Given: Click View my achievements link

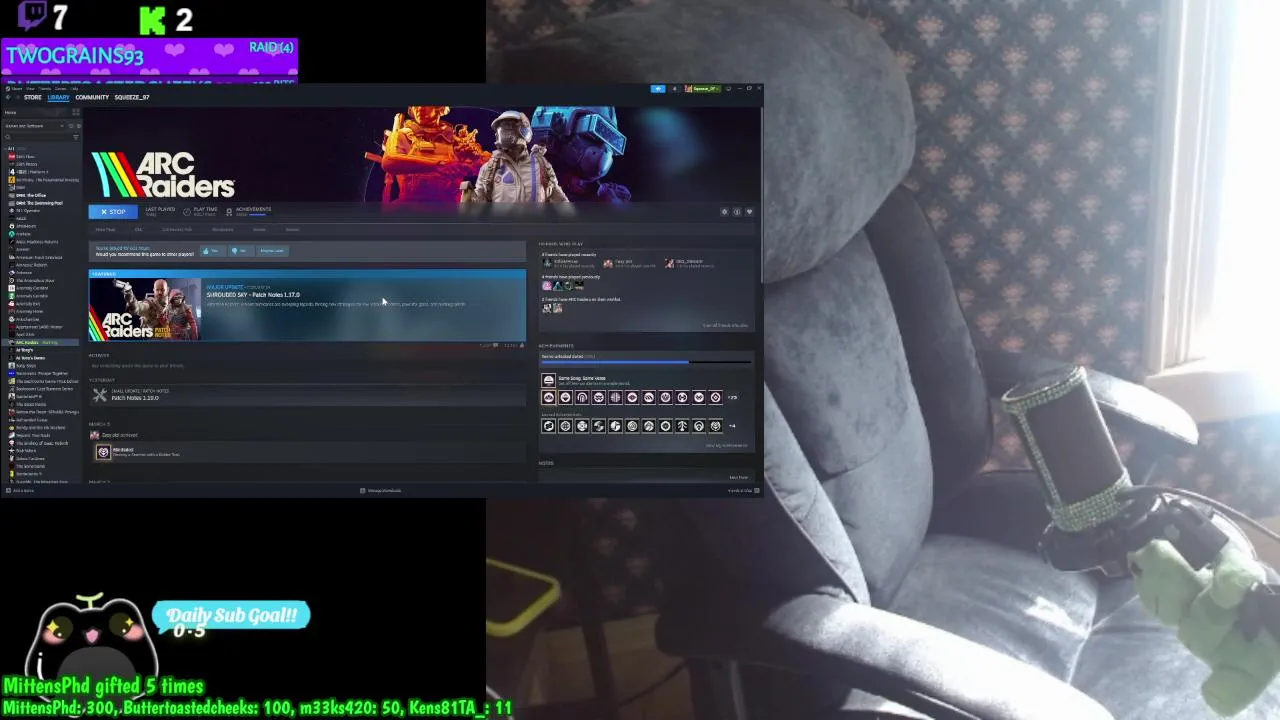Looking at the screenshot, I should pyautogui.click(x=727, y=445).
